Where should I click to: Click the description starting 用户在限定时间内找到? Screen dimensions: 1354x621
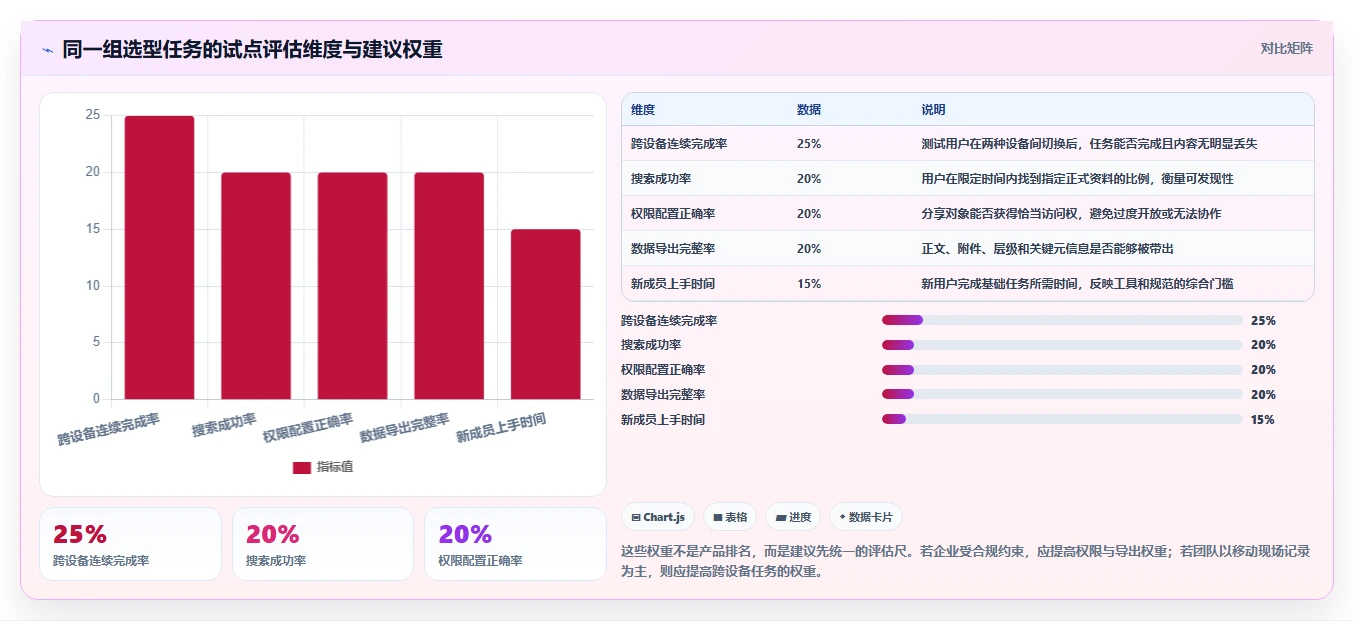tap(1077, 179)
